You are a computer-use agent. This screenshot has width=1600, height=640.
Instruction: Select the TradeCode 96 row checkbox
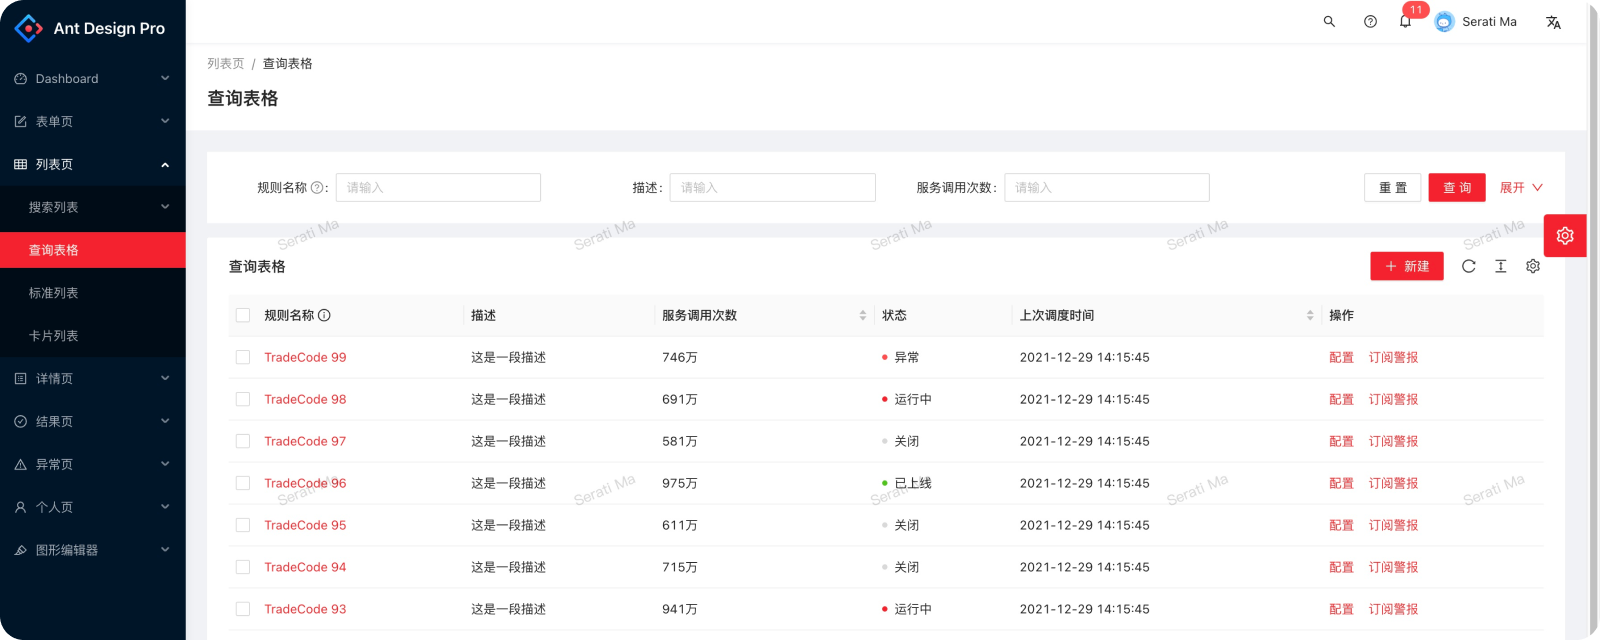click(243, 483)
